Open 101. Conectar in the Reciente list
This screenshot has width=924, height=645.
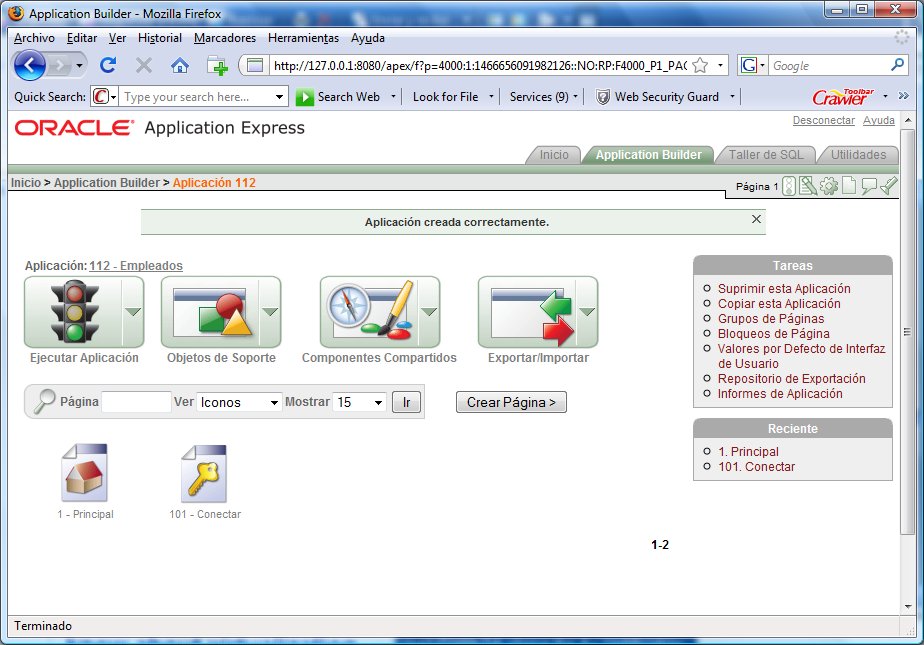[x=757, y=467]
